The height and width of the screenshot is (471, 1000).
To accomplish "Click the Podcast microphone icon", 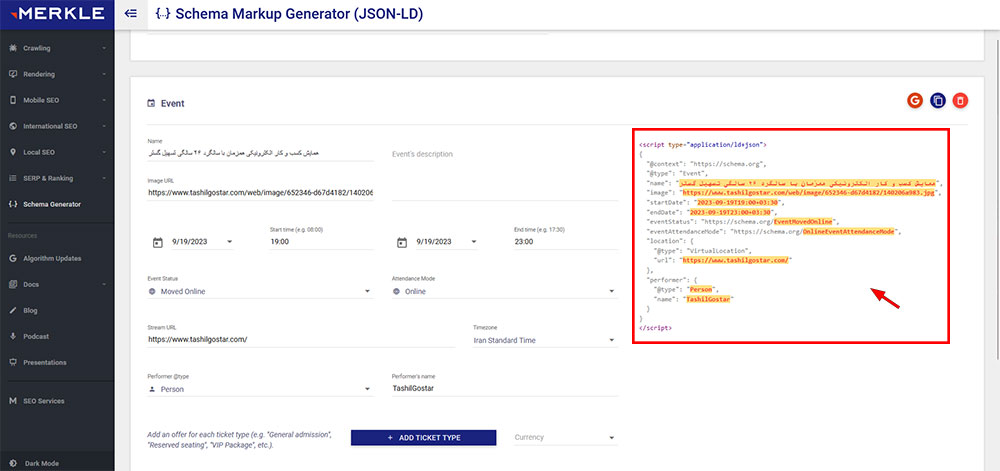I will point(13,336).
